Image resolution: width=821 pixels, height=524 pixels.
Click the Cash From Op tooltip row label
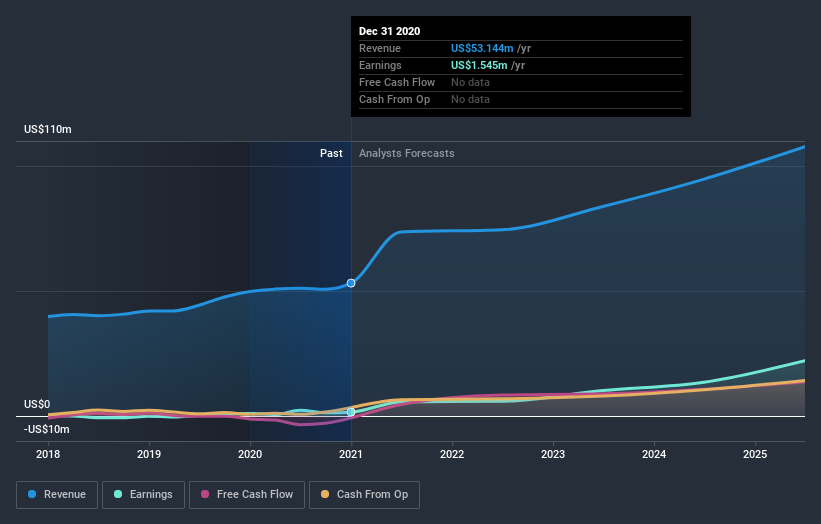click(x=394, y=99)
